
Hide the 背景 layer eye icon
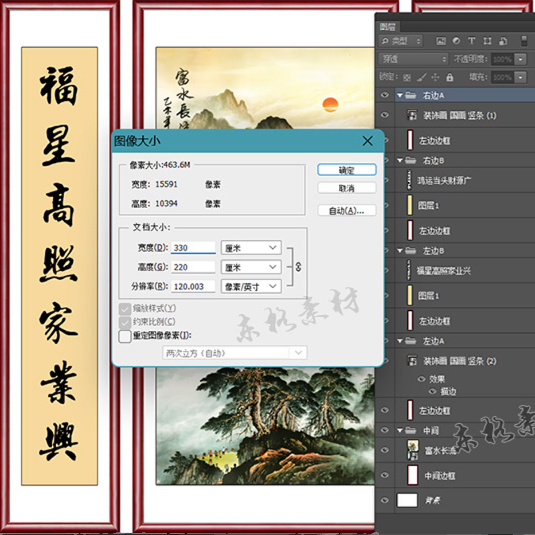[385, 500]
